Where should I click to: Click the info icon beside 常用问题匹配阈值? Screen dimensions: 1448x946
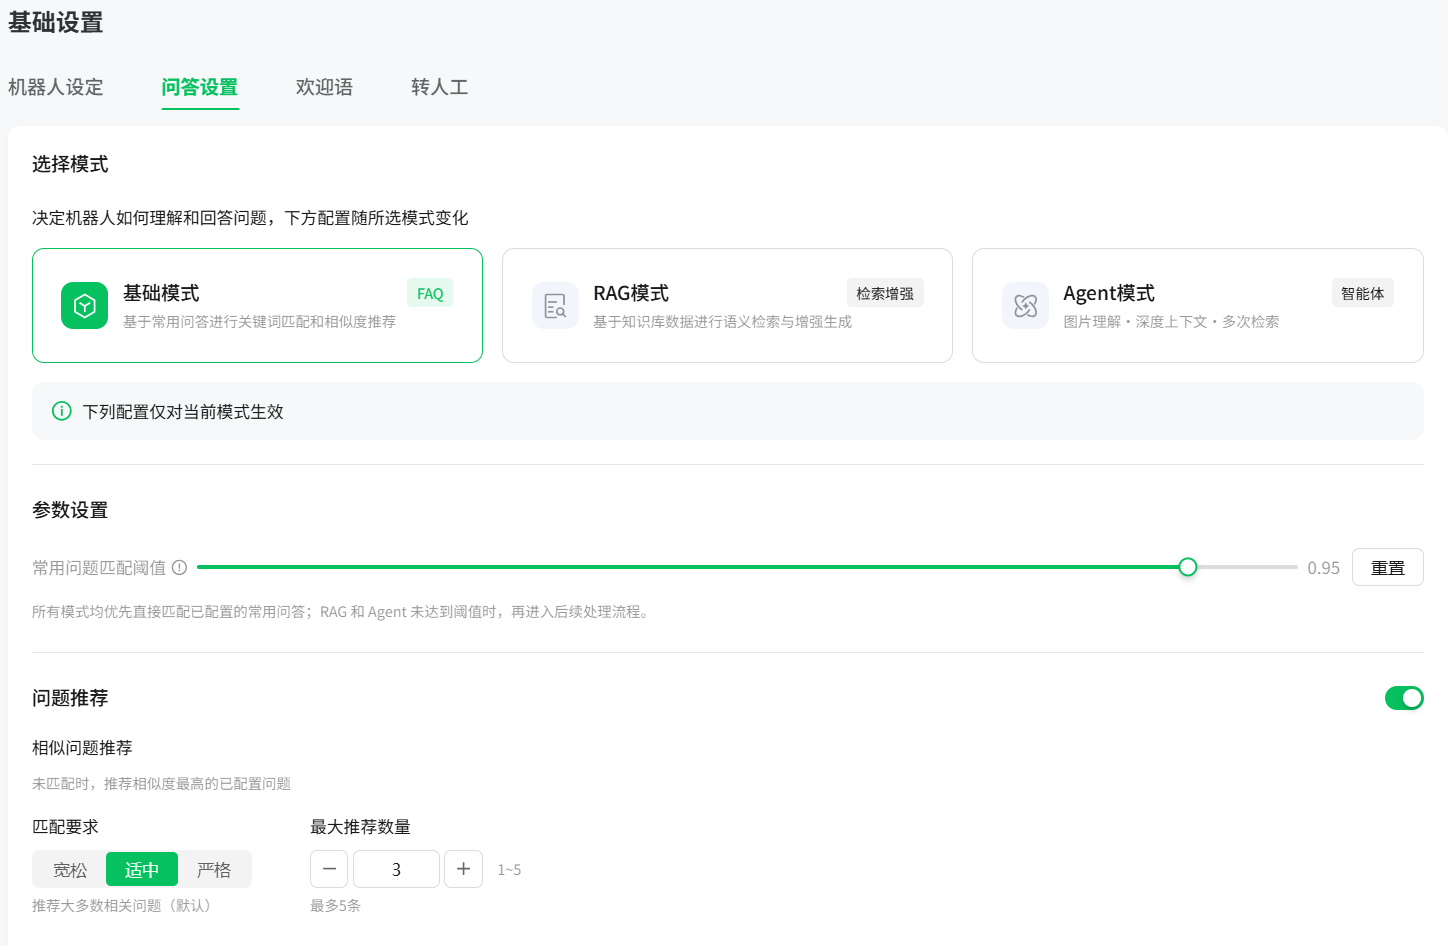coord(179,567)
